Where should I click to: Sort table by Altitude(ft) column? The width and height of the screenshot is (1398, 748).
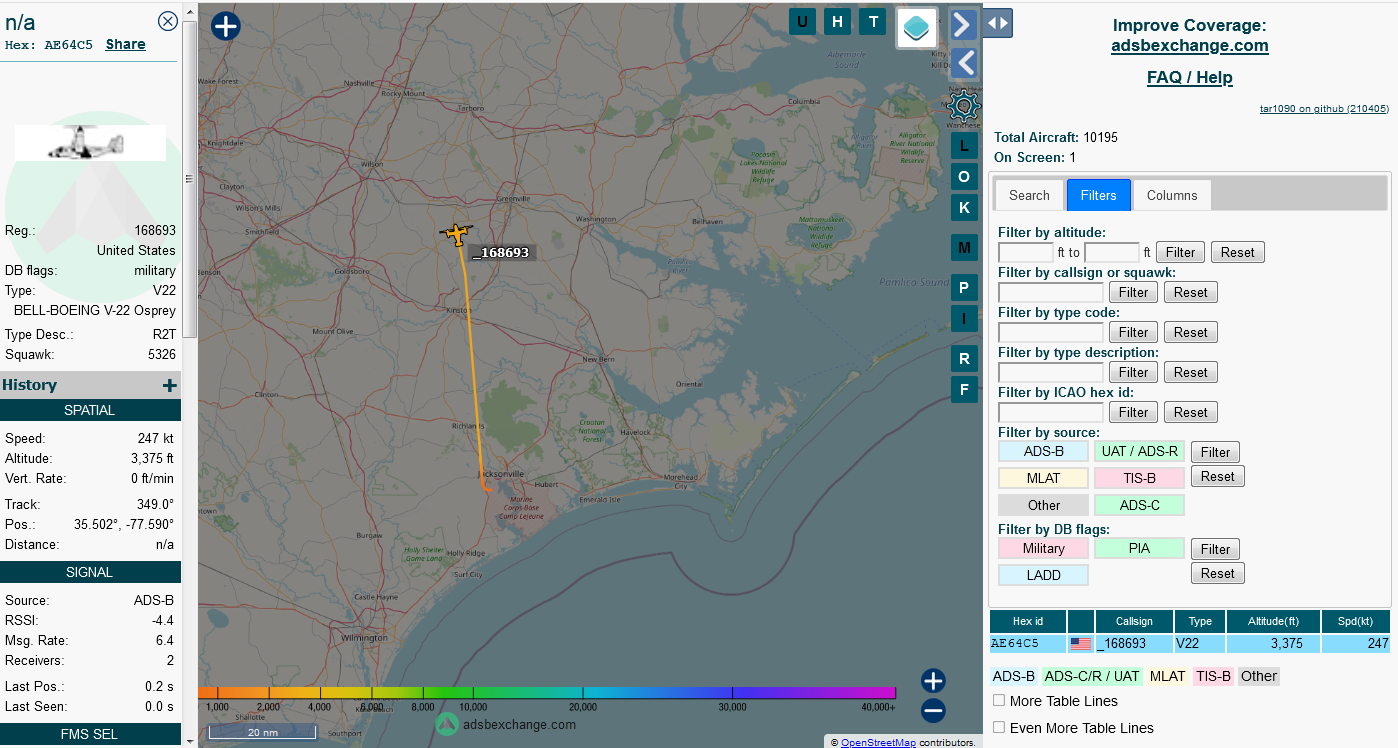[1273, 621]
